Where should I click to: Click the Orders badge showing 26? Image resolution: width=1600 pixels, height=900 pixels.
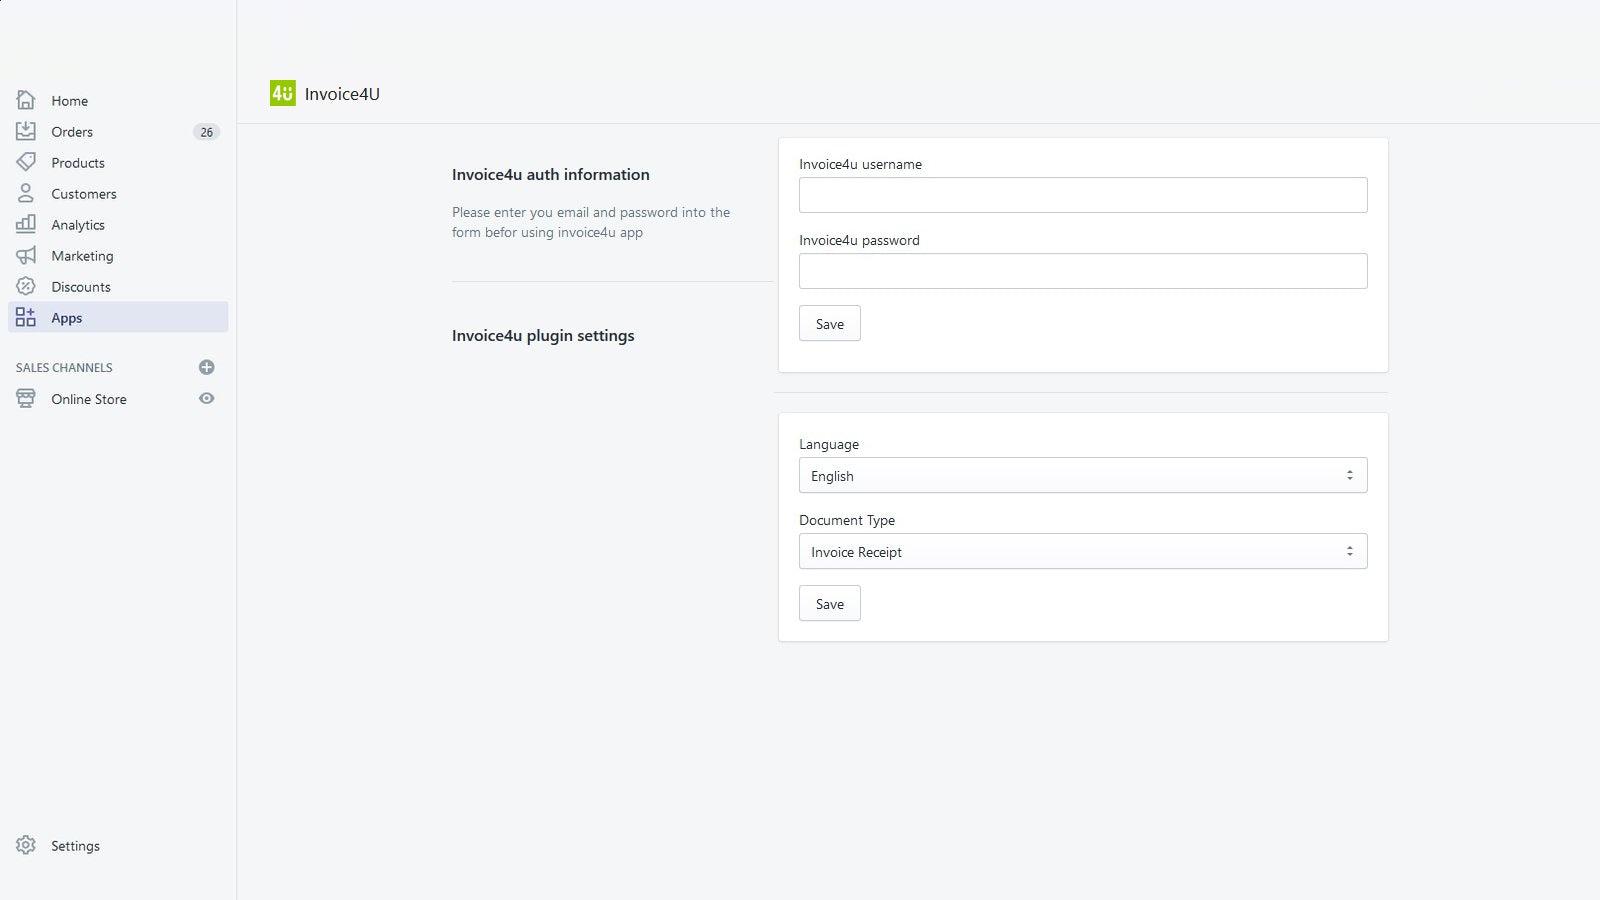pyautogui.click(x=206, y=131)
